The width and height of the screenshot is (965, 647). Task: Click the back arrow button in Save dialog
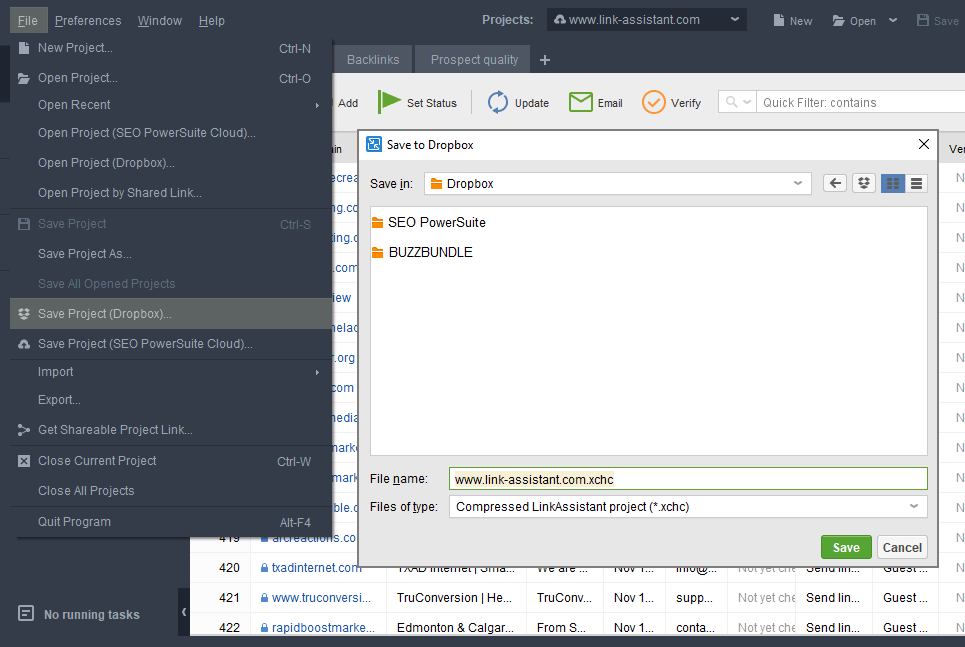(835, 183)
